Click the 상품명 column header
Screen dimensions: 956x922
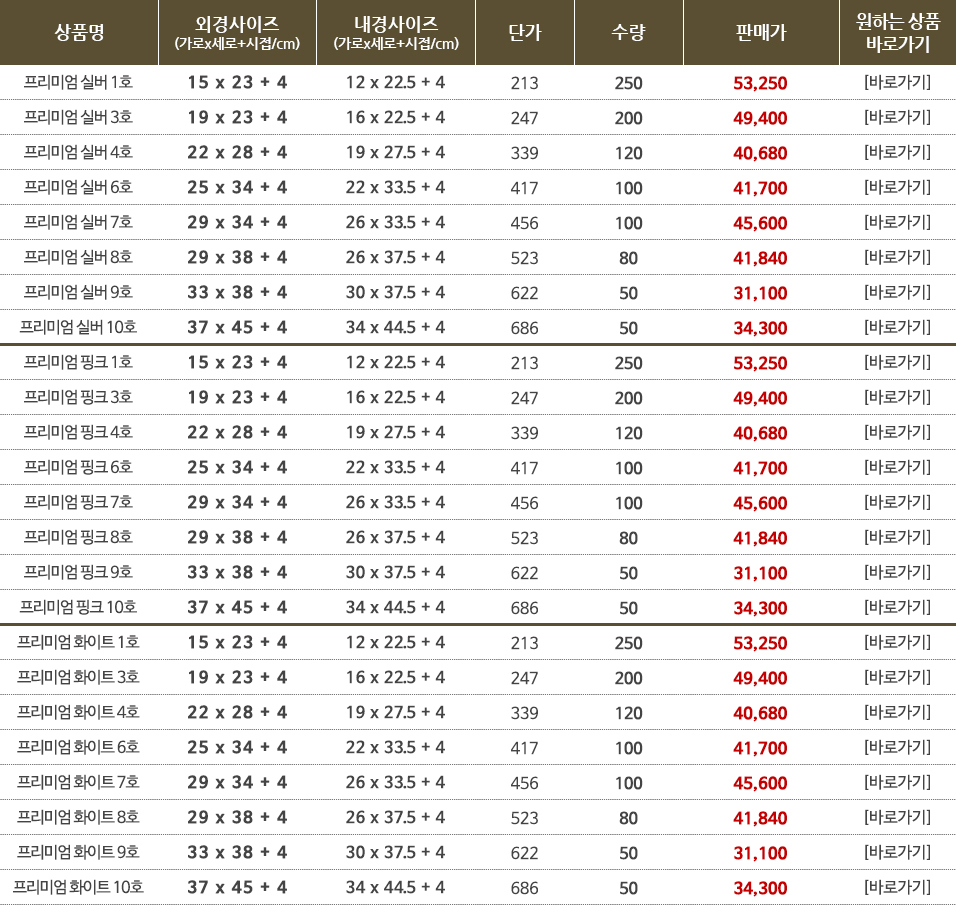pos(79,32)
